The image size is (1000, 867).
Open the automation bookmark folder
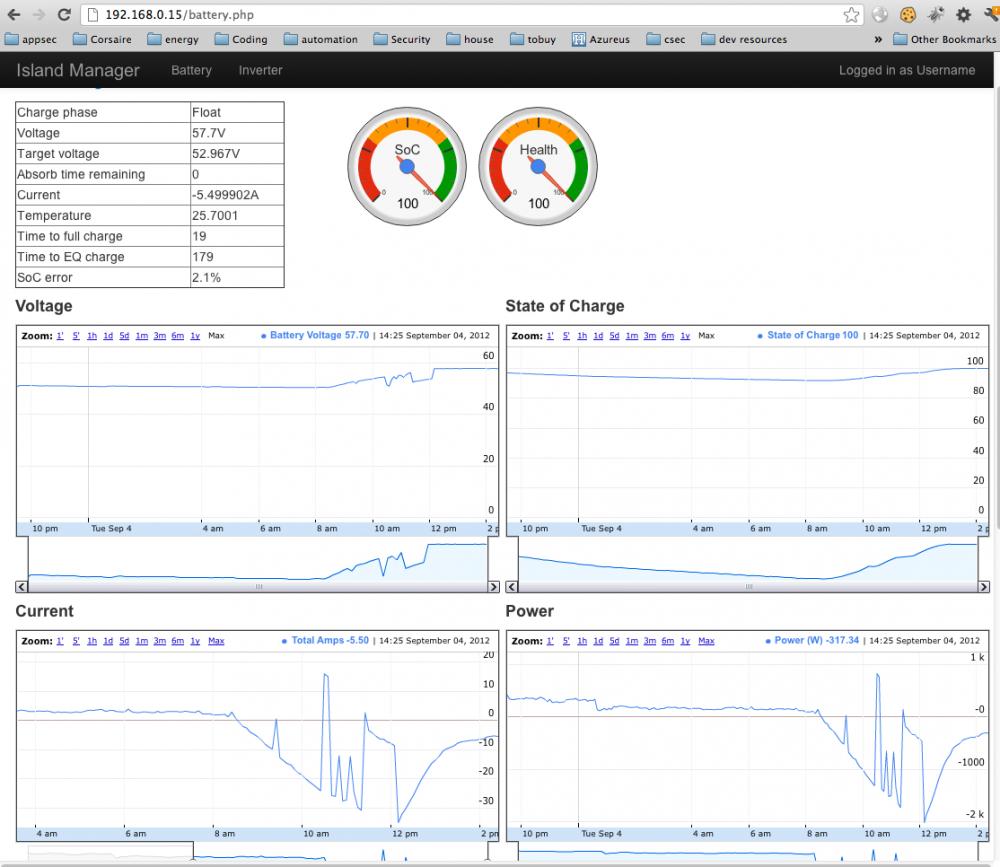pos(321,39)
